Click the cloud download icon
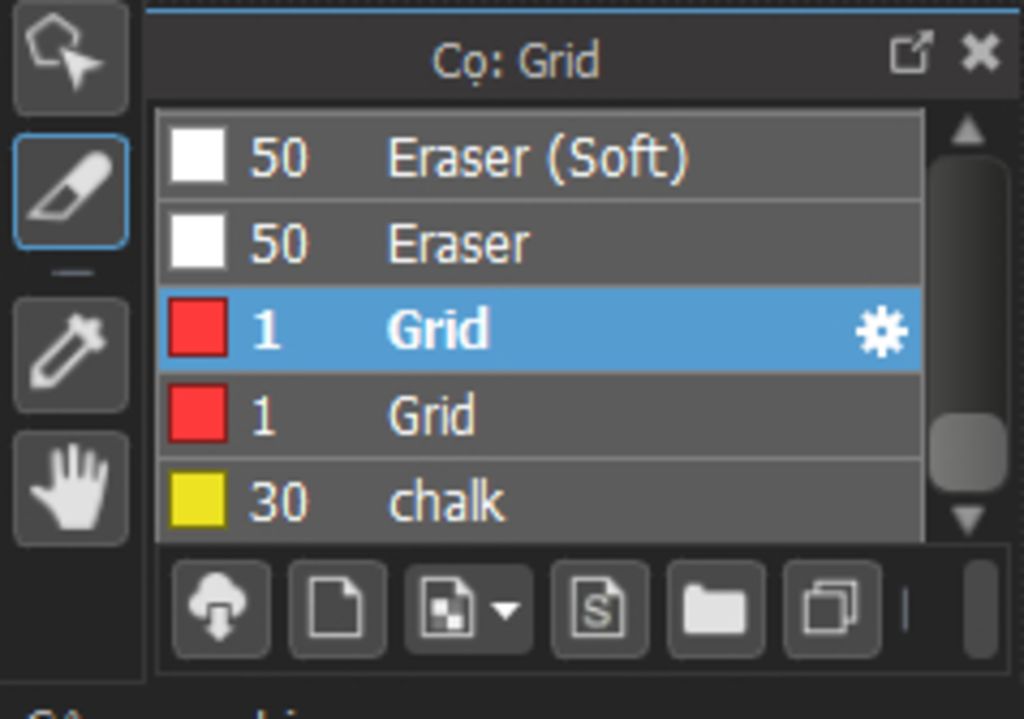This screenshot has width=1024, height=719. pos(221,609)
